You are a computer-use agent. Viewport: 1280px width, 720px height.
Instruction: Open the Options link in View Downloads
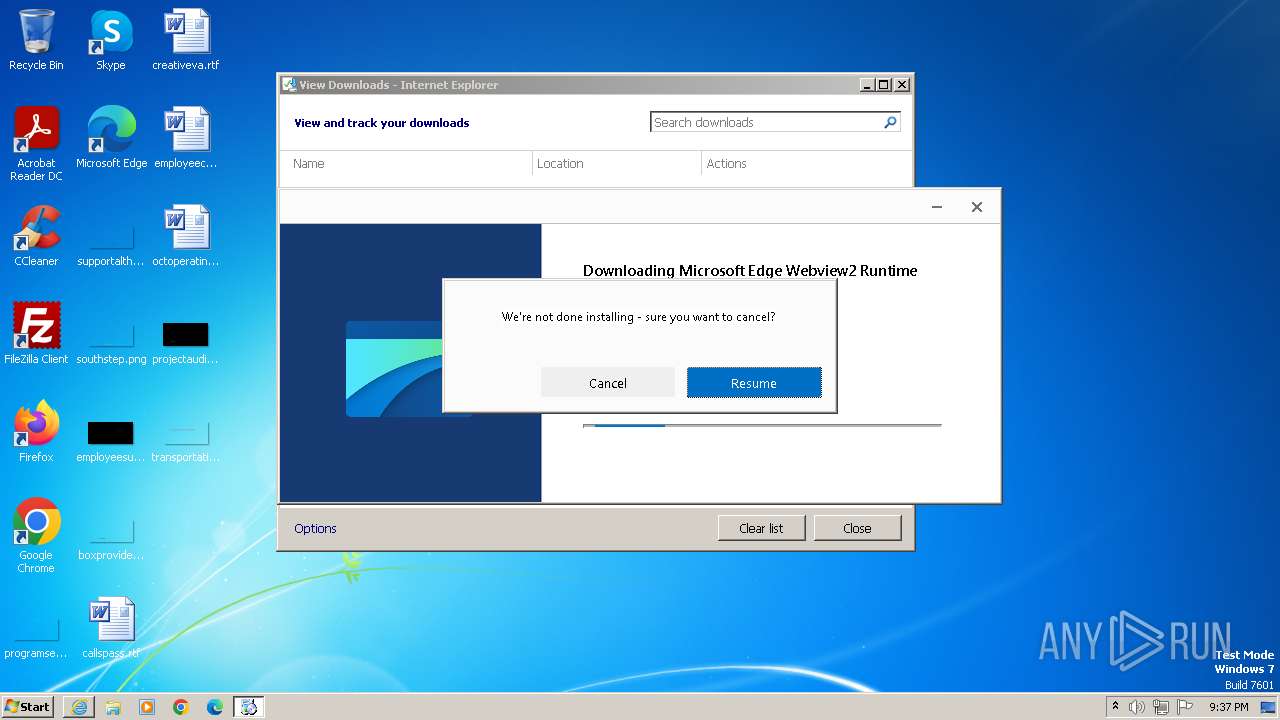[x=315, y=528]
